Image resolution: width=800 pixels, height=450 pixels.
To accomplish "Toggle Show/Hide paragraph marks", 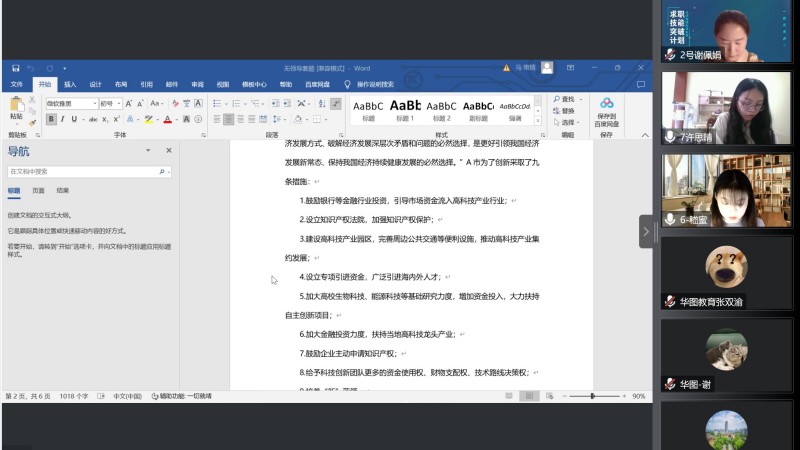I will (x=335, y=104).
